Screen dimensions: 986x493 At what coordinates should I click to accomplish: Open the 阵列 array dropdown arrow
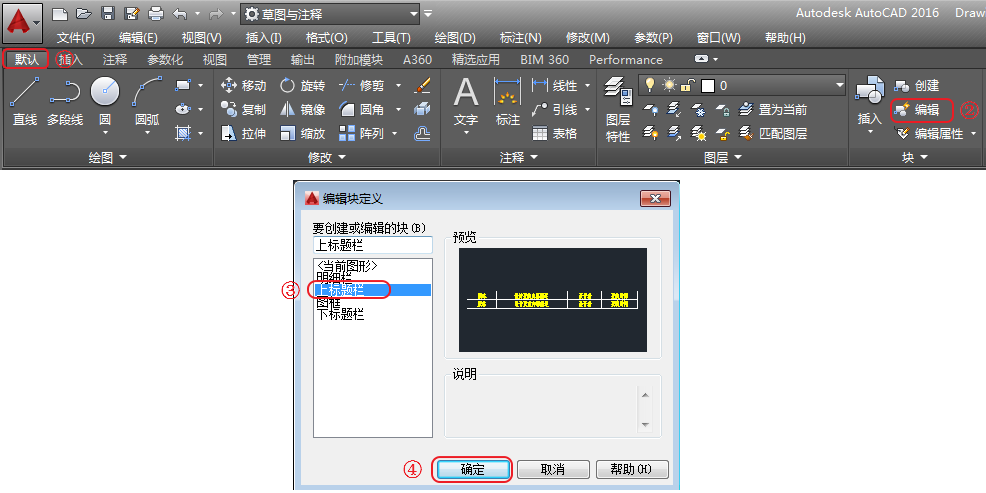[x=395, y=133]
